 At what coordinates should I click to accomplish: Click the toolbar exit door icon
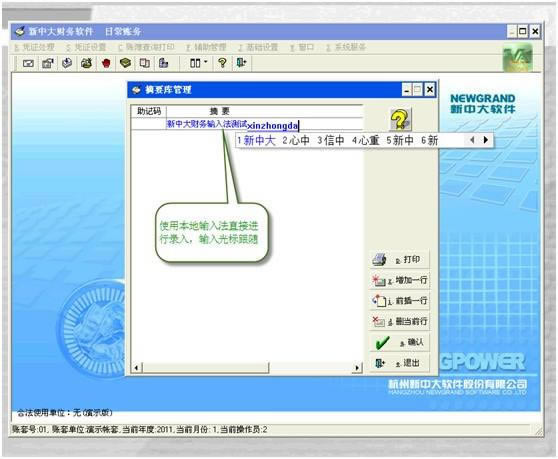[x=241, y=63]
